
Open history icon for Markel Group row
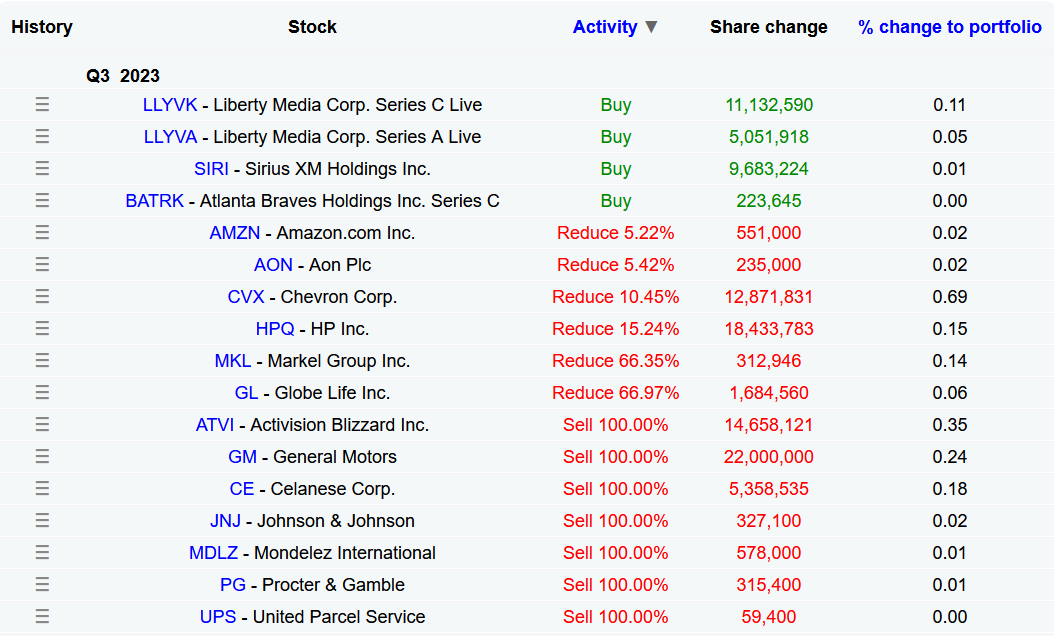pos(42,360)
